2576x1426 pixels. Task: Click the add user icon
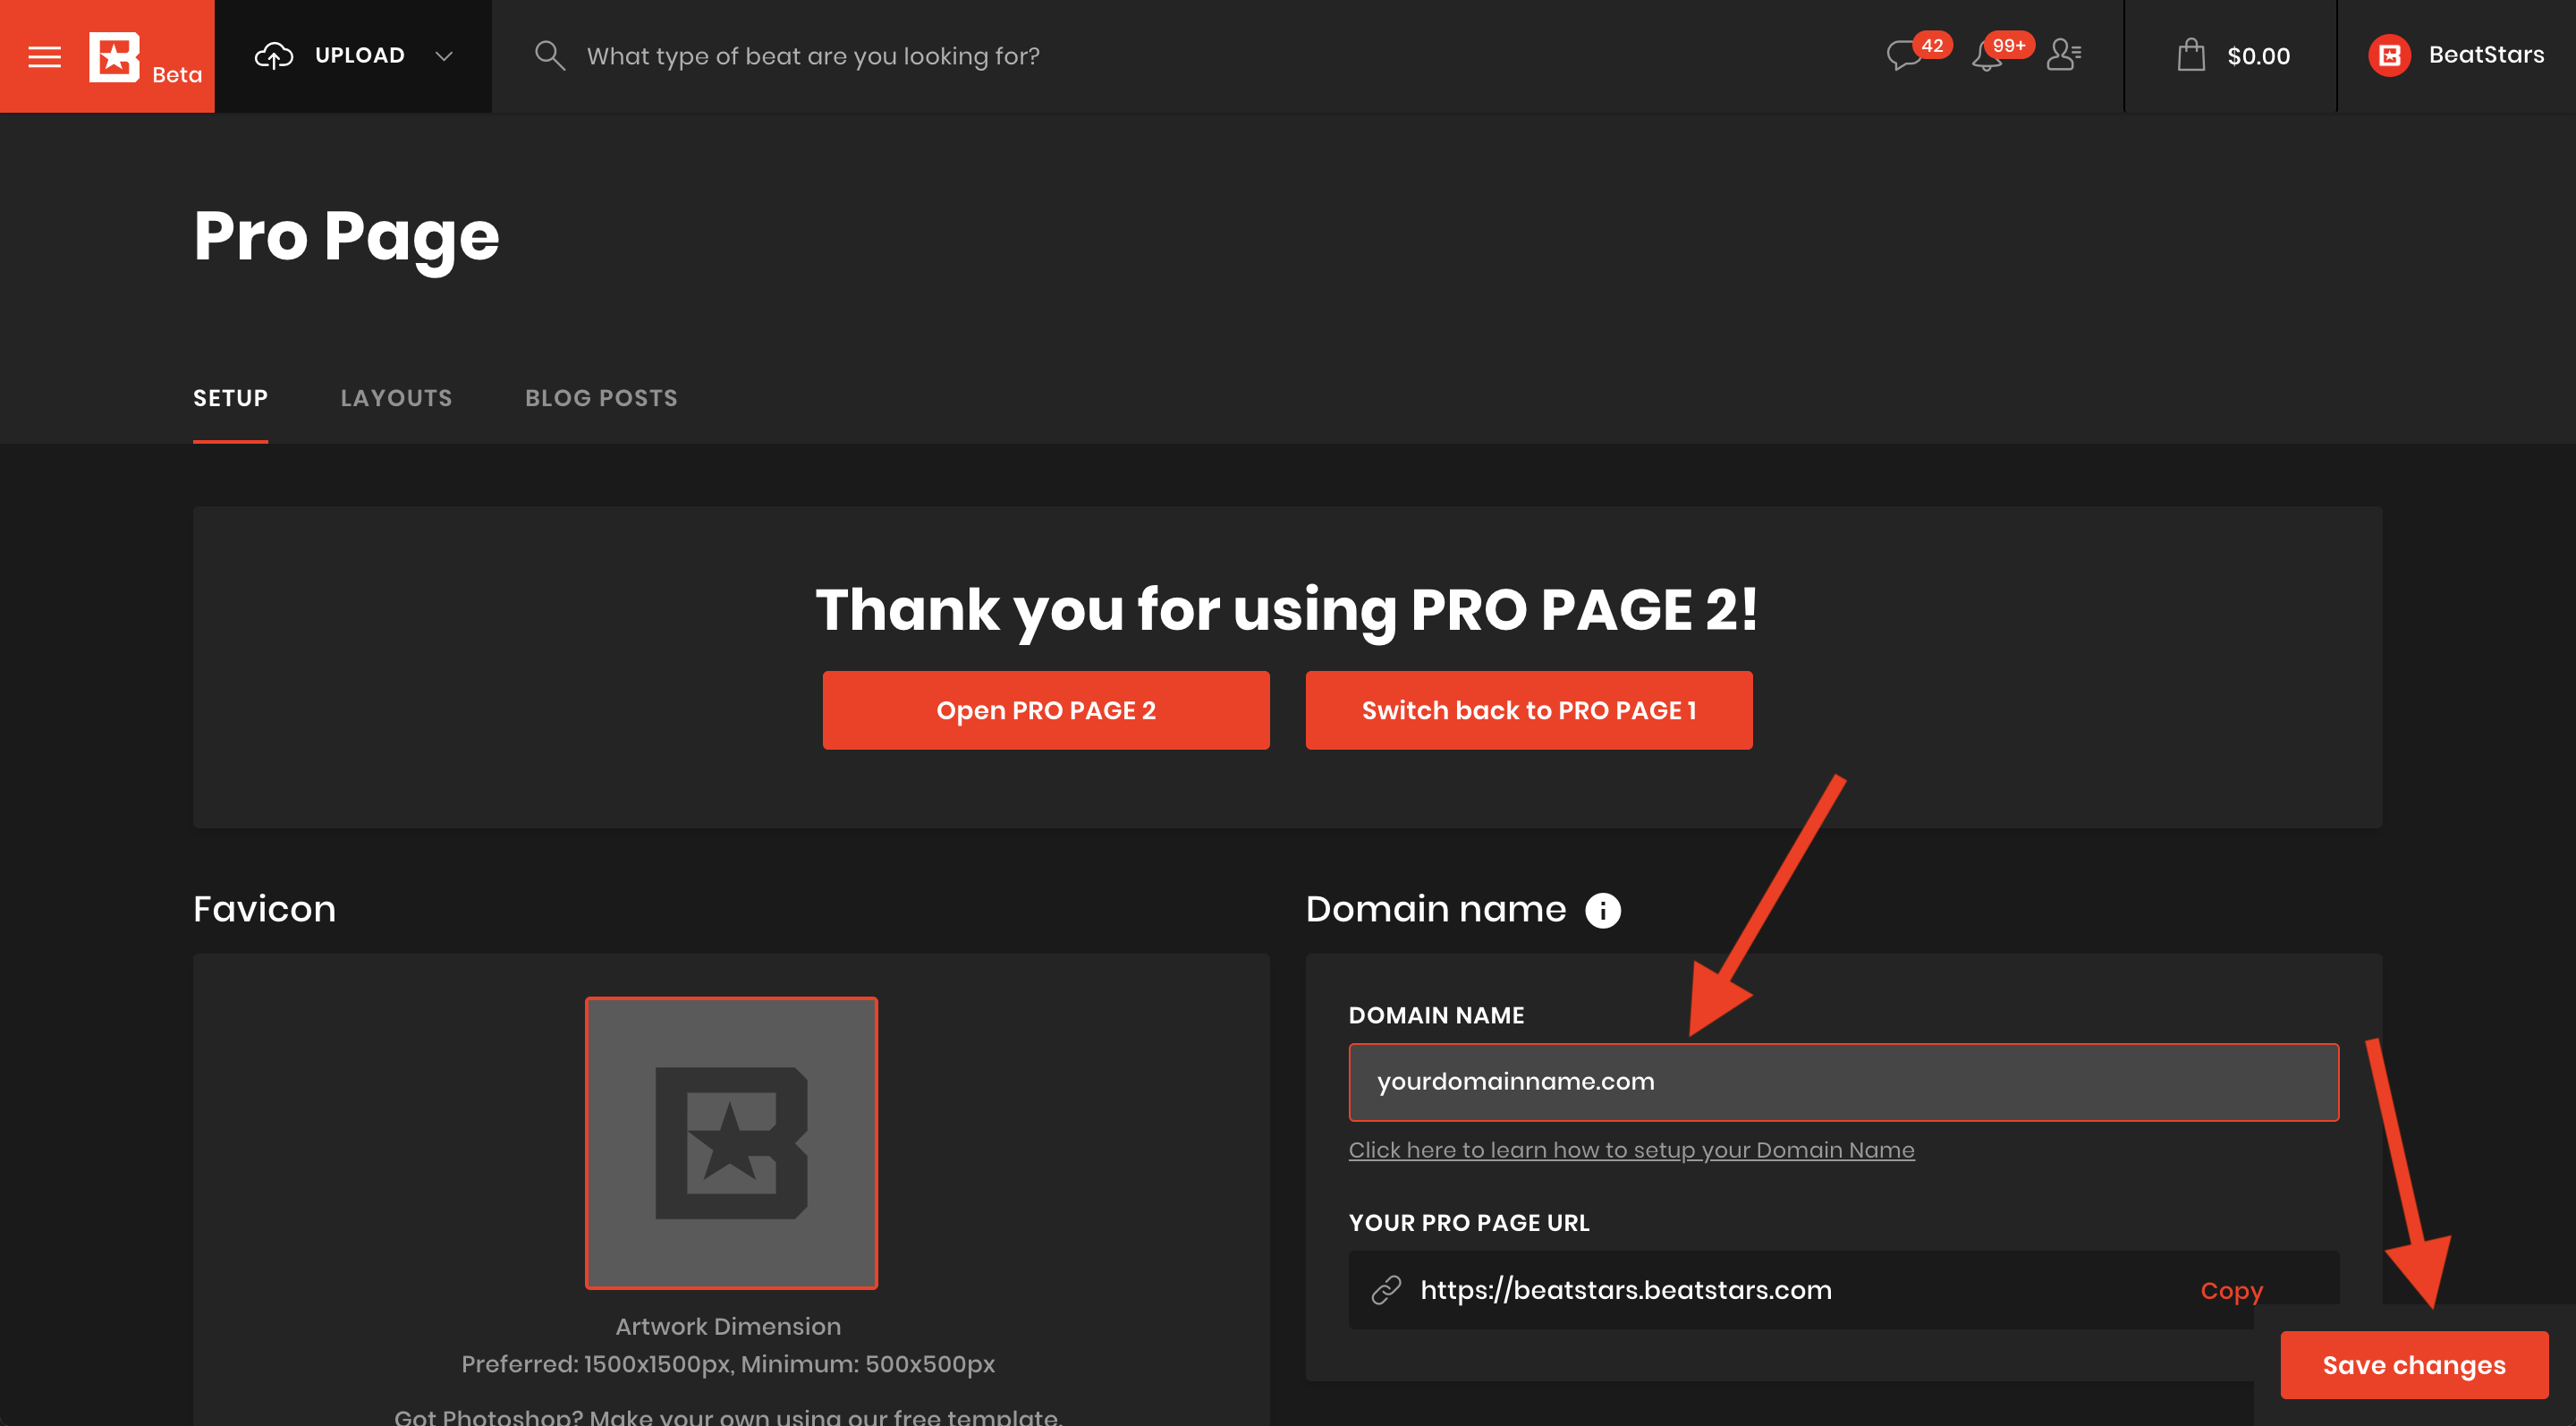coord(2067,53)
